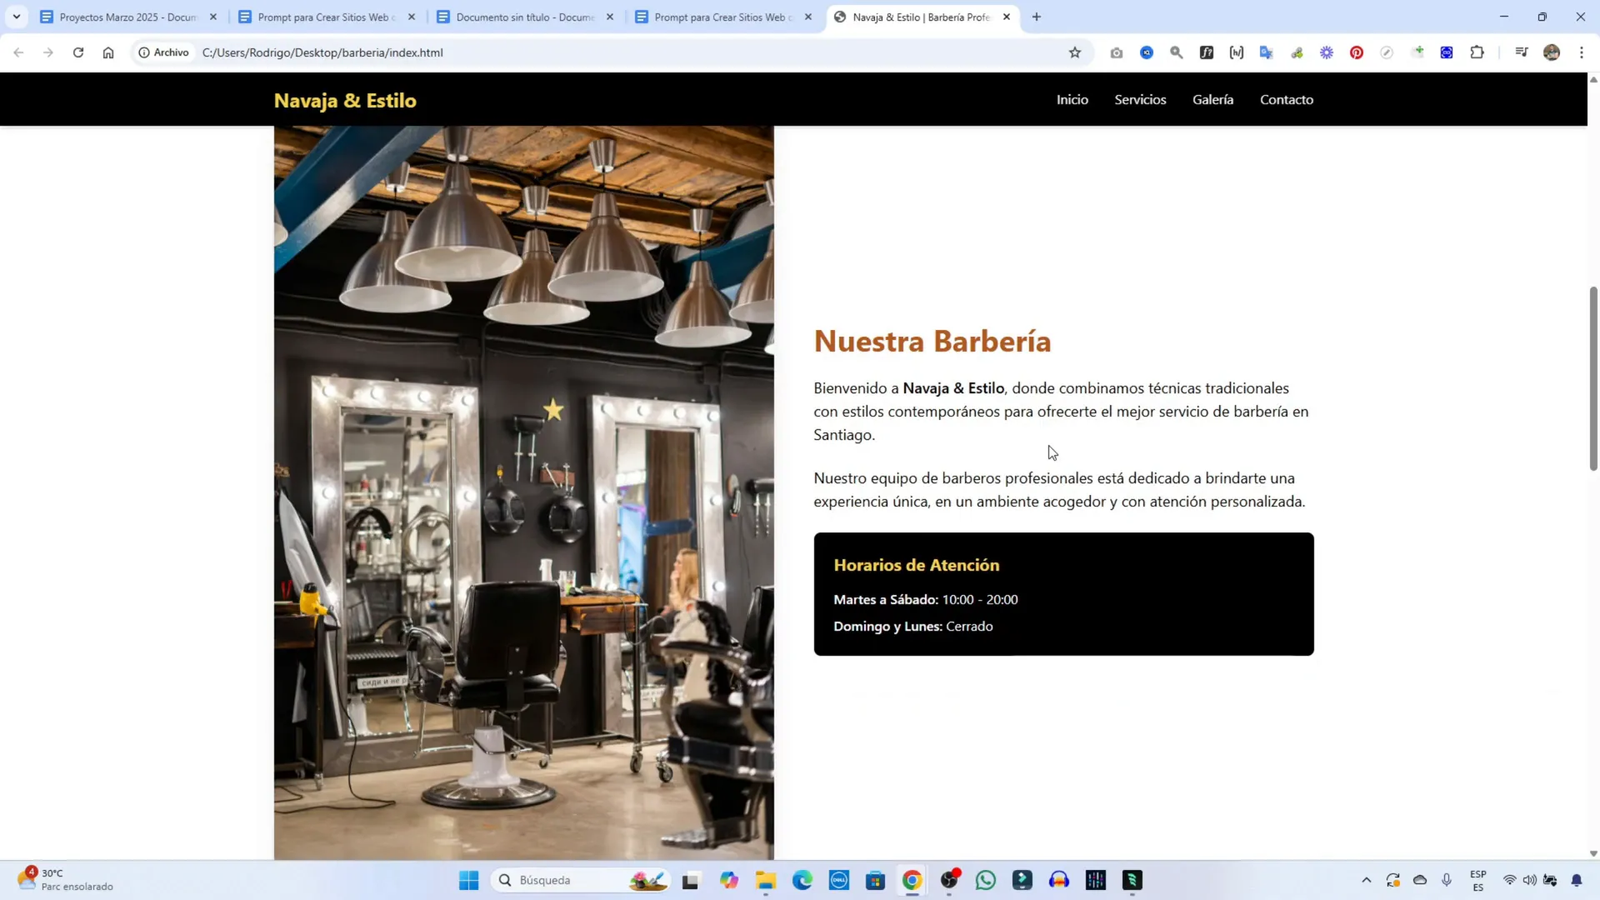The image size is (1600, 900).
Task: Bookmark the page using the star icon
Action: [x=1073, y=52]
